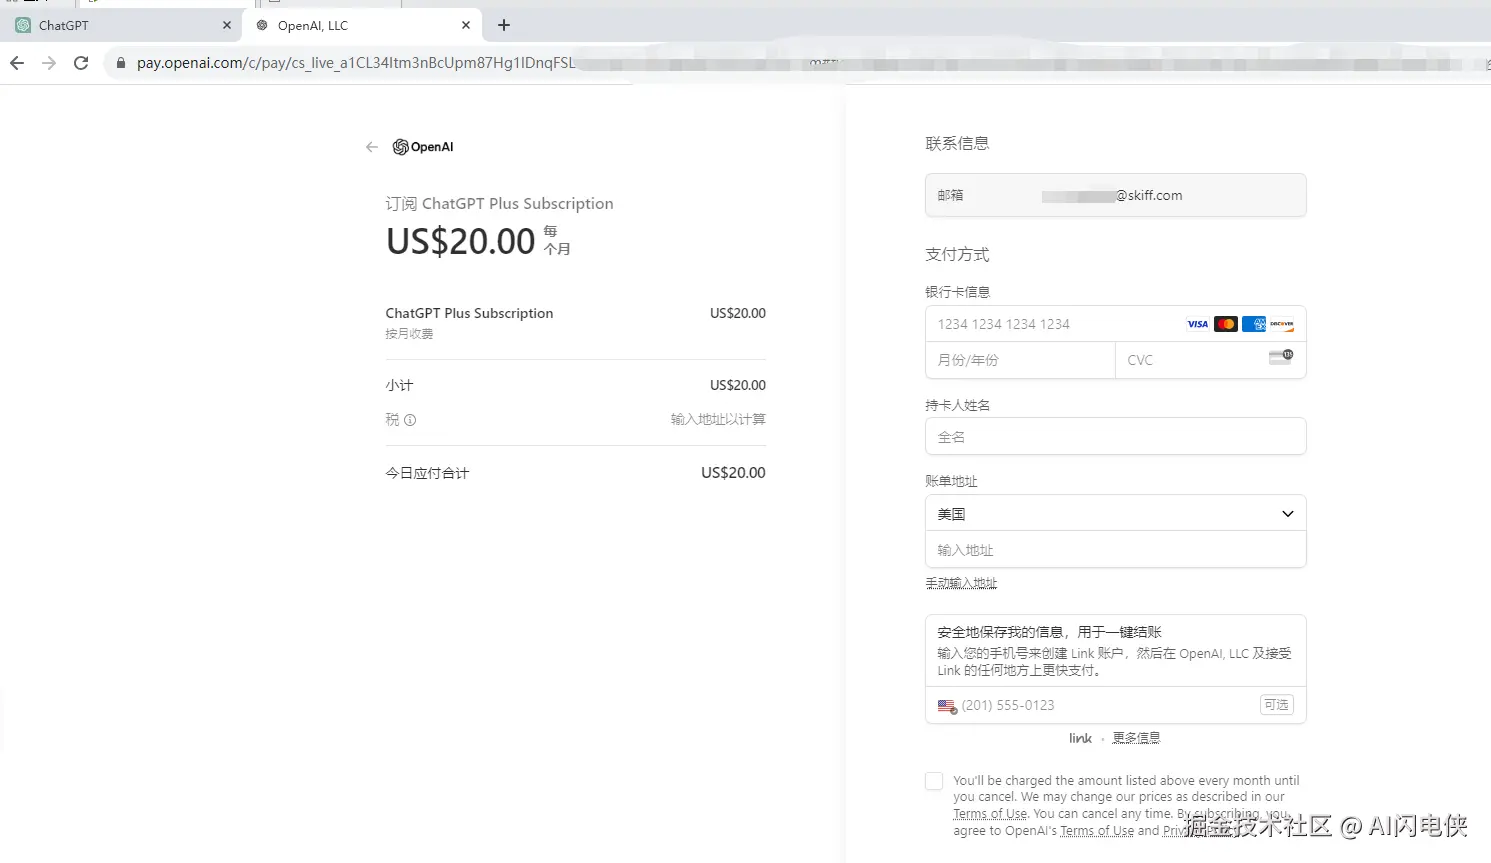Click the tax info icon
1491x863 pixels.
[x=410, y=420]
